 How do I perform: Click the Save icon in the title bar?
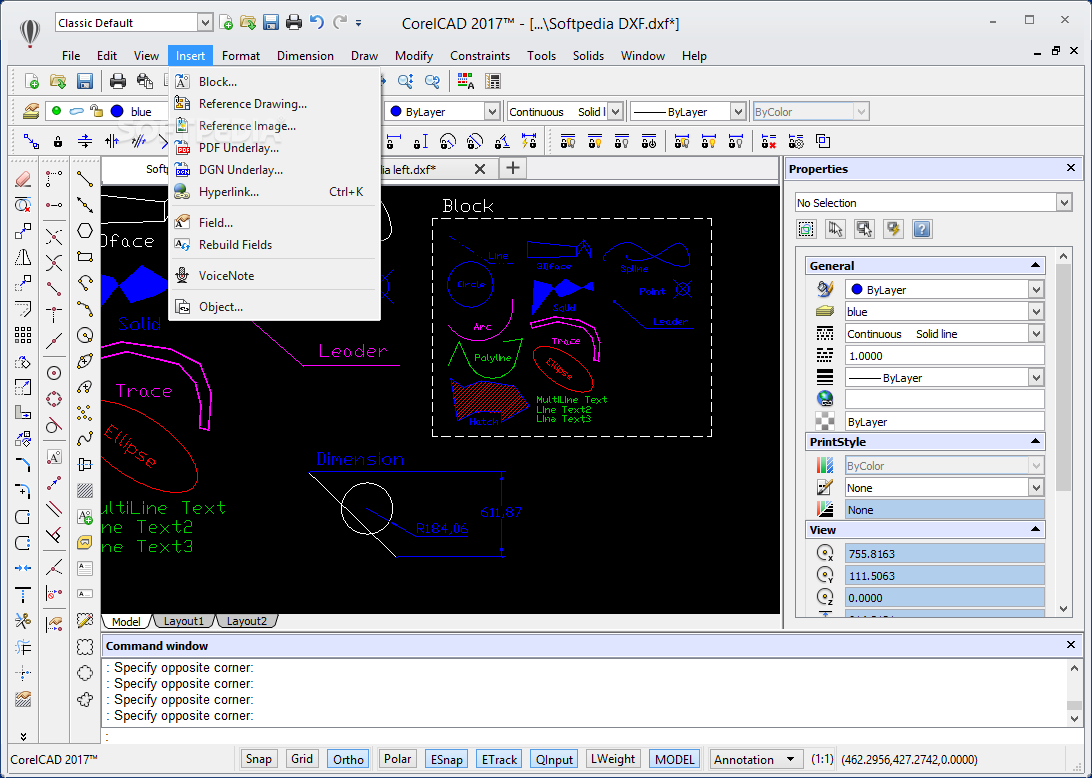pyautogui.click(x=271, y=22)
